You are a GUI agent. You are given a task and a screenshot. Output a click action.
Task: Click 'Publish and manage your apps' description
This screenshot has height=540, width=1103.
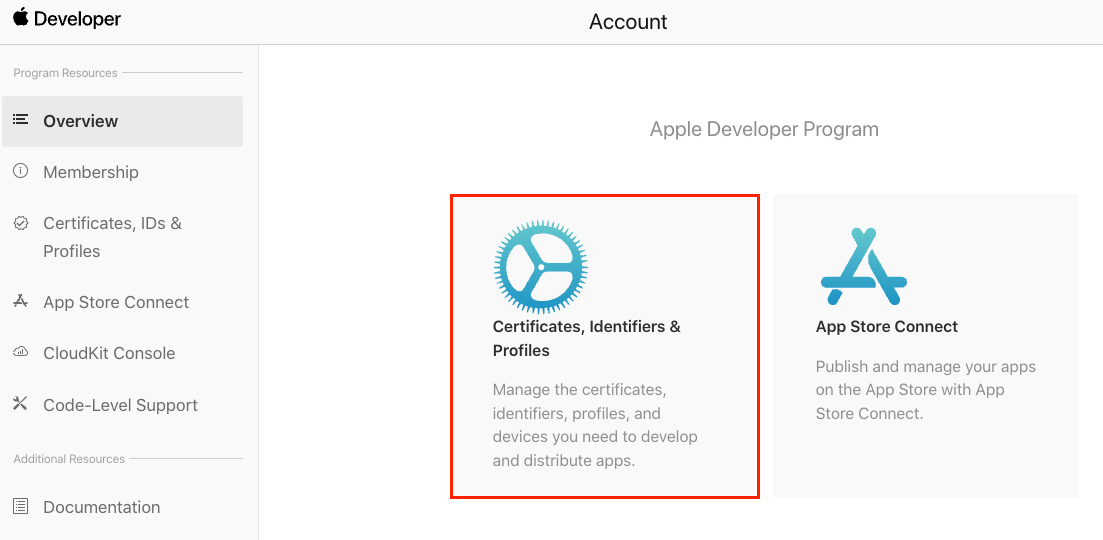tap(926, 390)
